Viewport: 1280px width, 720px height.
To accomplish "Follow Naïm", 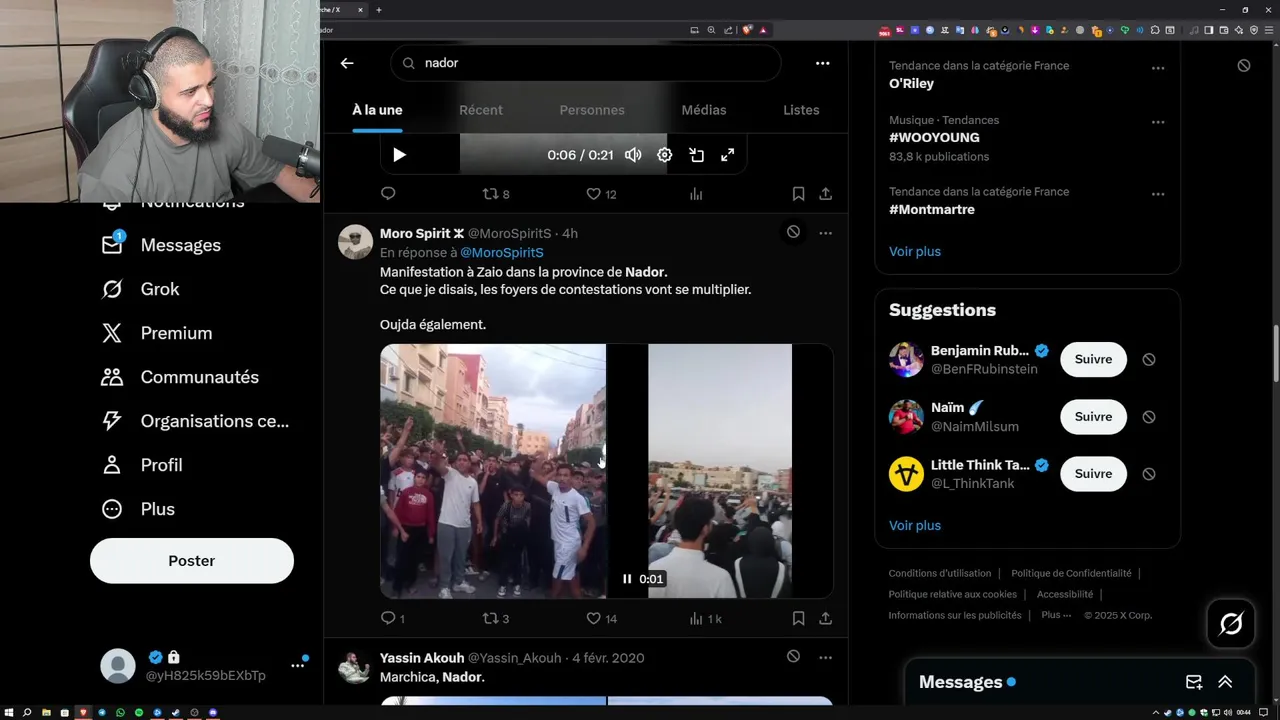I will (x=1093, y=416).
